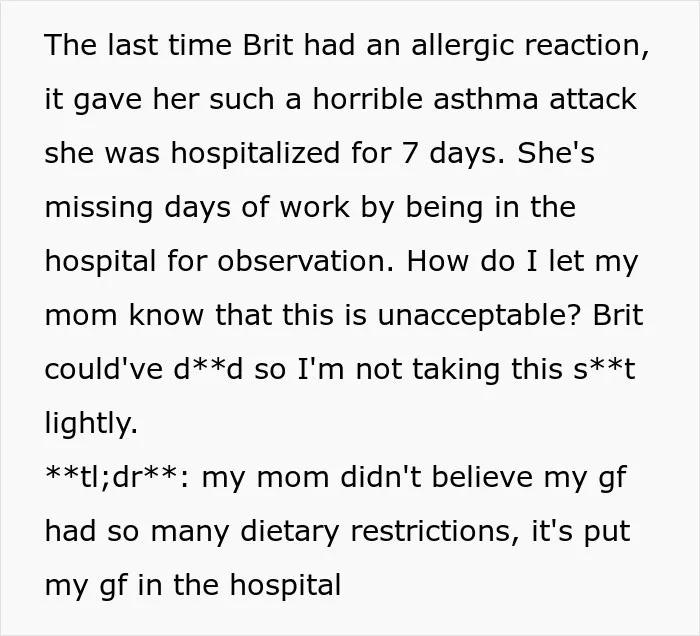This screenshot has height=636, width=700.
Task: Click the word "work" in line four
Action: coord(314,207)
